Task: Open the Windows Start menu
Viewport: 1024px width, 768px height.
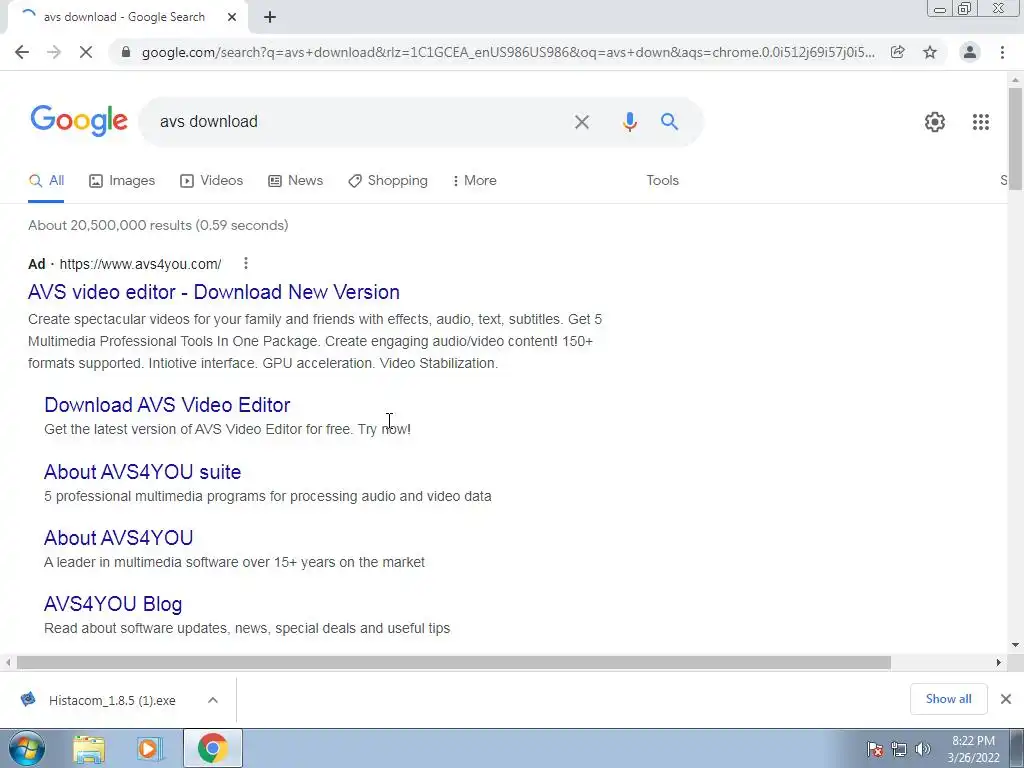Action: (26, 748)
